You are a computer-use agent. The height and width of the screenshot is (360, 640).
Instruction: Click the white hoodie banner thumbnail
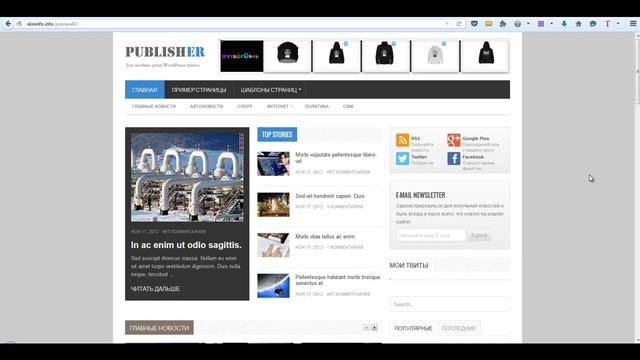[x=435, y=56]
